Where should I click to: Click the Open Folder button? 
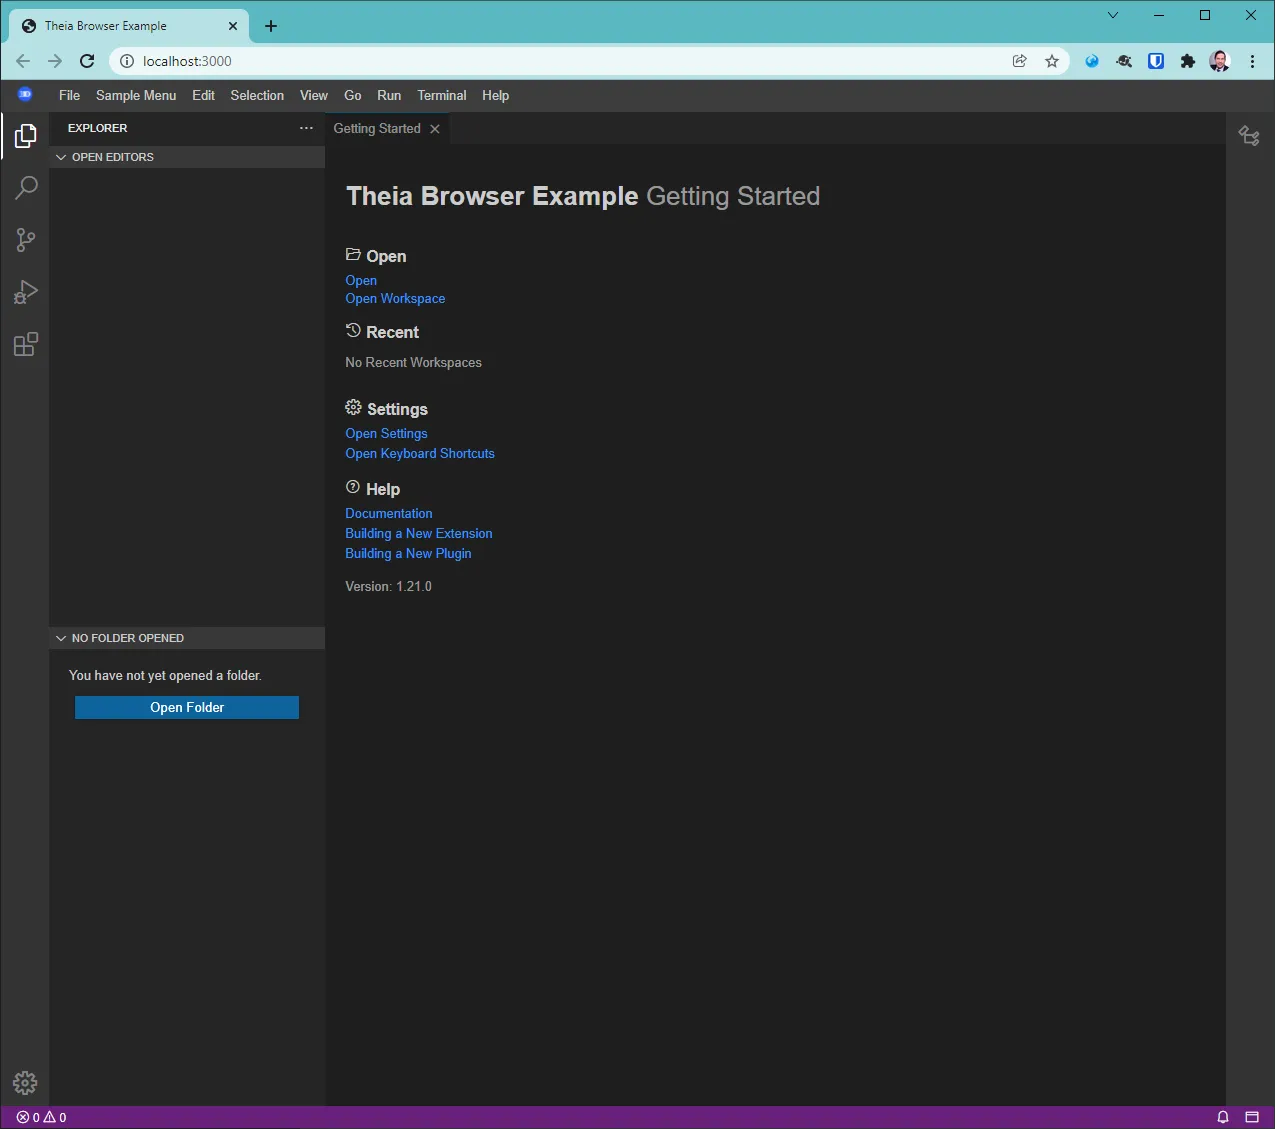(187, 707)
